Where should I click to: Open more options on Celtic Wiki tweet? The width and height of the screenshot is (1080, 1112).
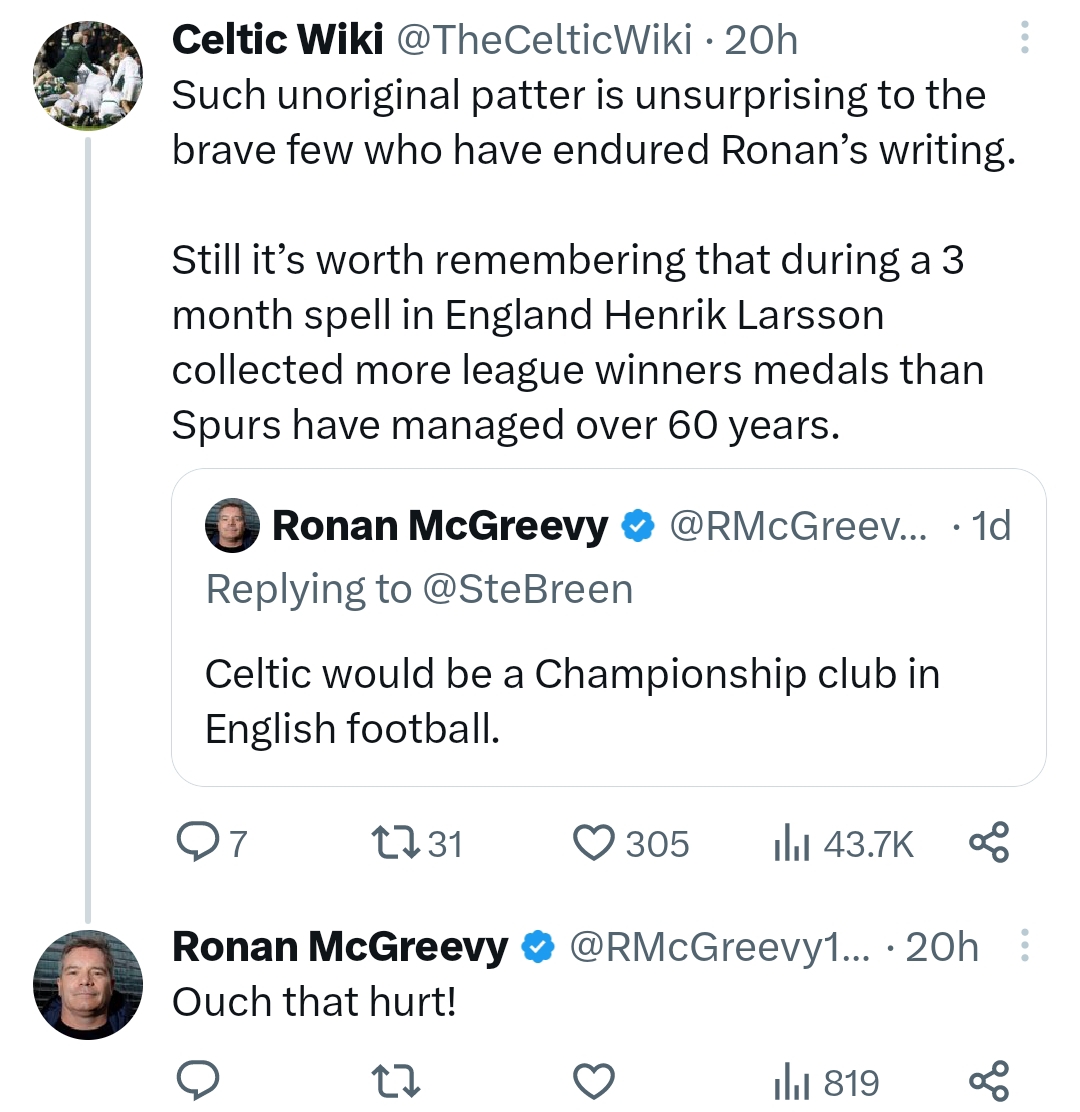[x=1024, y=40]
